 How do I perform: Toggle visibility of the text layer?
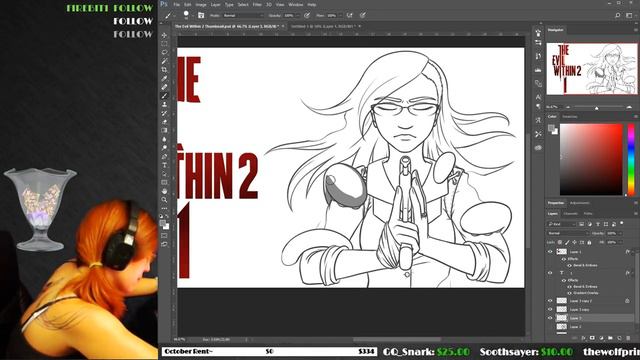pyautogui.click(x=550, y=273)
